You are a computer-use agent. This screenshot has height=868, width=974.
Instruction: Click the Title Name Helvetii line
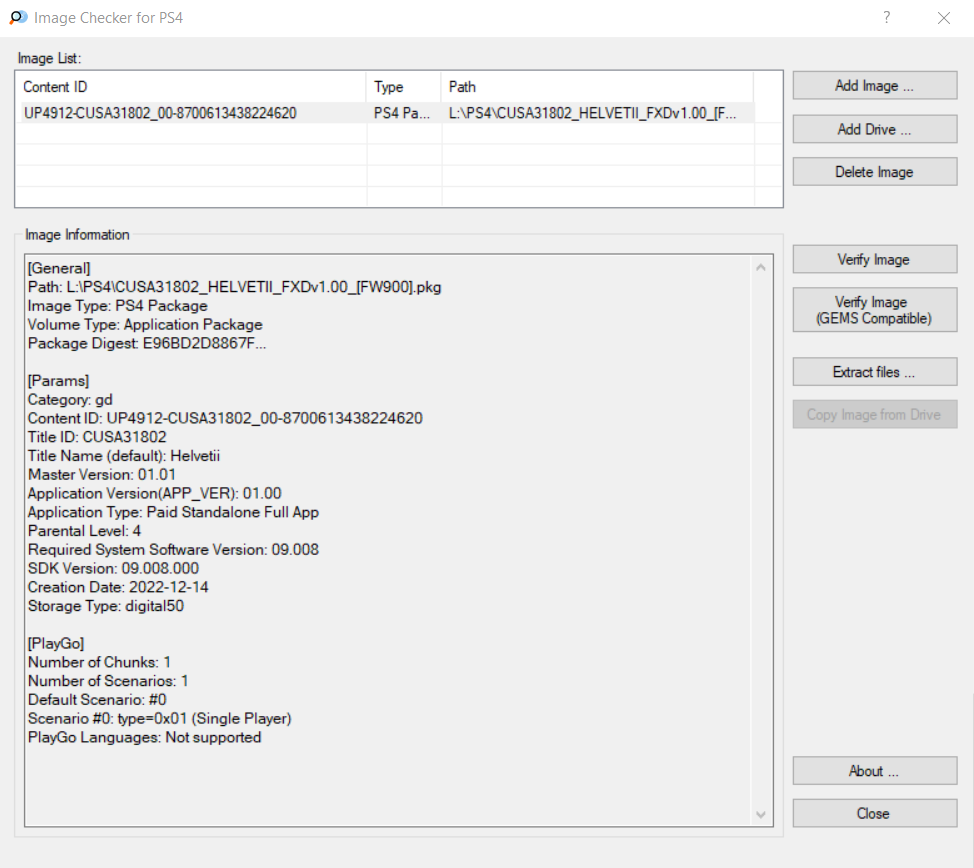(x=124, y=456)
